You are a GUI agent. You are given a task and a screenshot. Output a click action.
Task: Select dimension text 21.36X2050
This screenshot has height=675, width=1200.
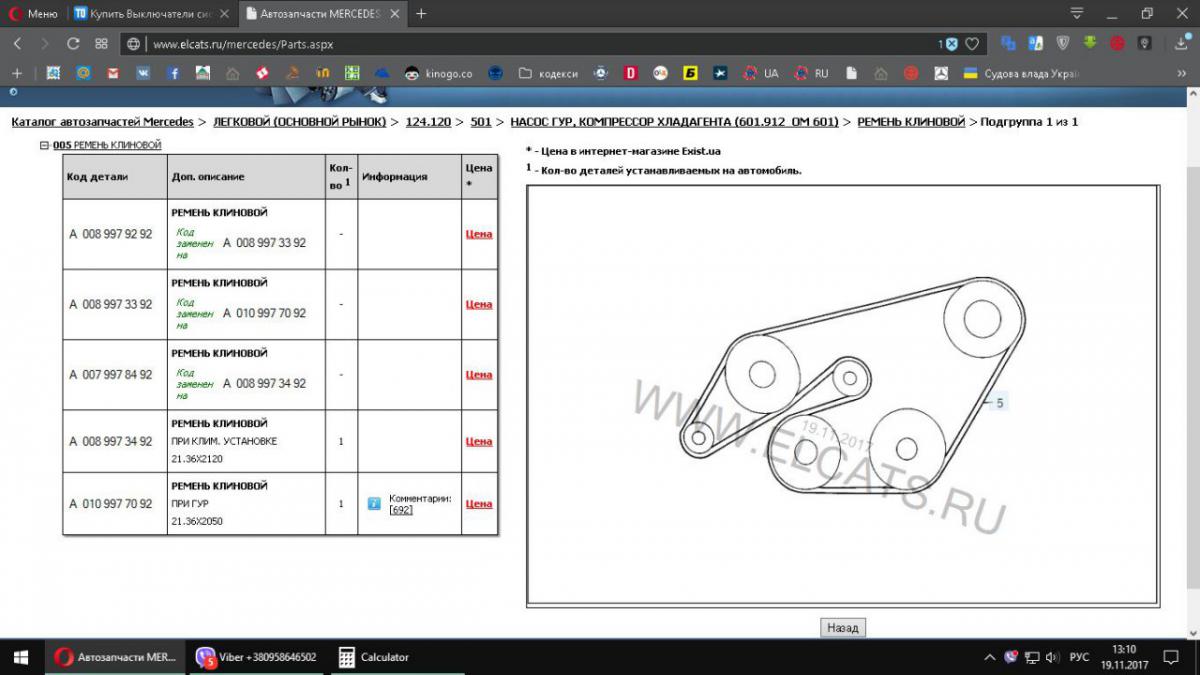(197, 521)
